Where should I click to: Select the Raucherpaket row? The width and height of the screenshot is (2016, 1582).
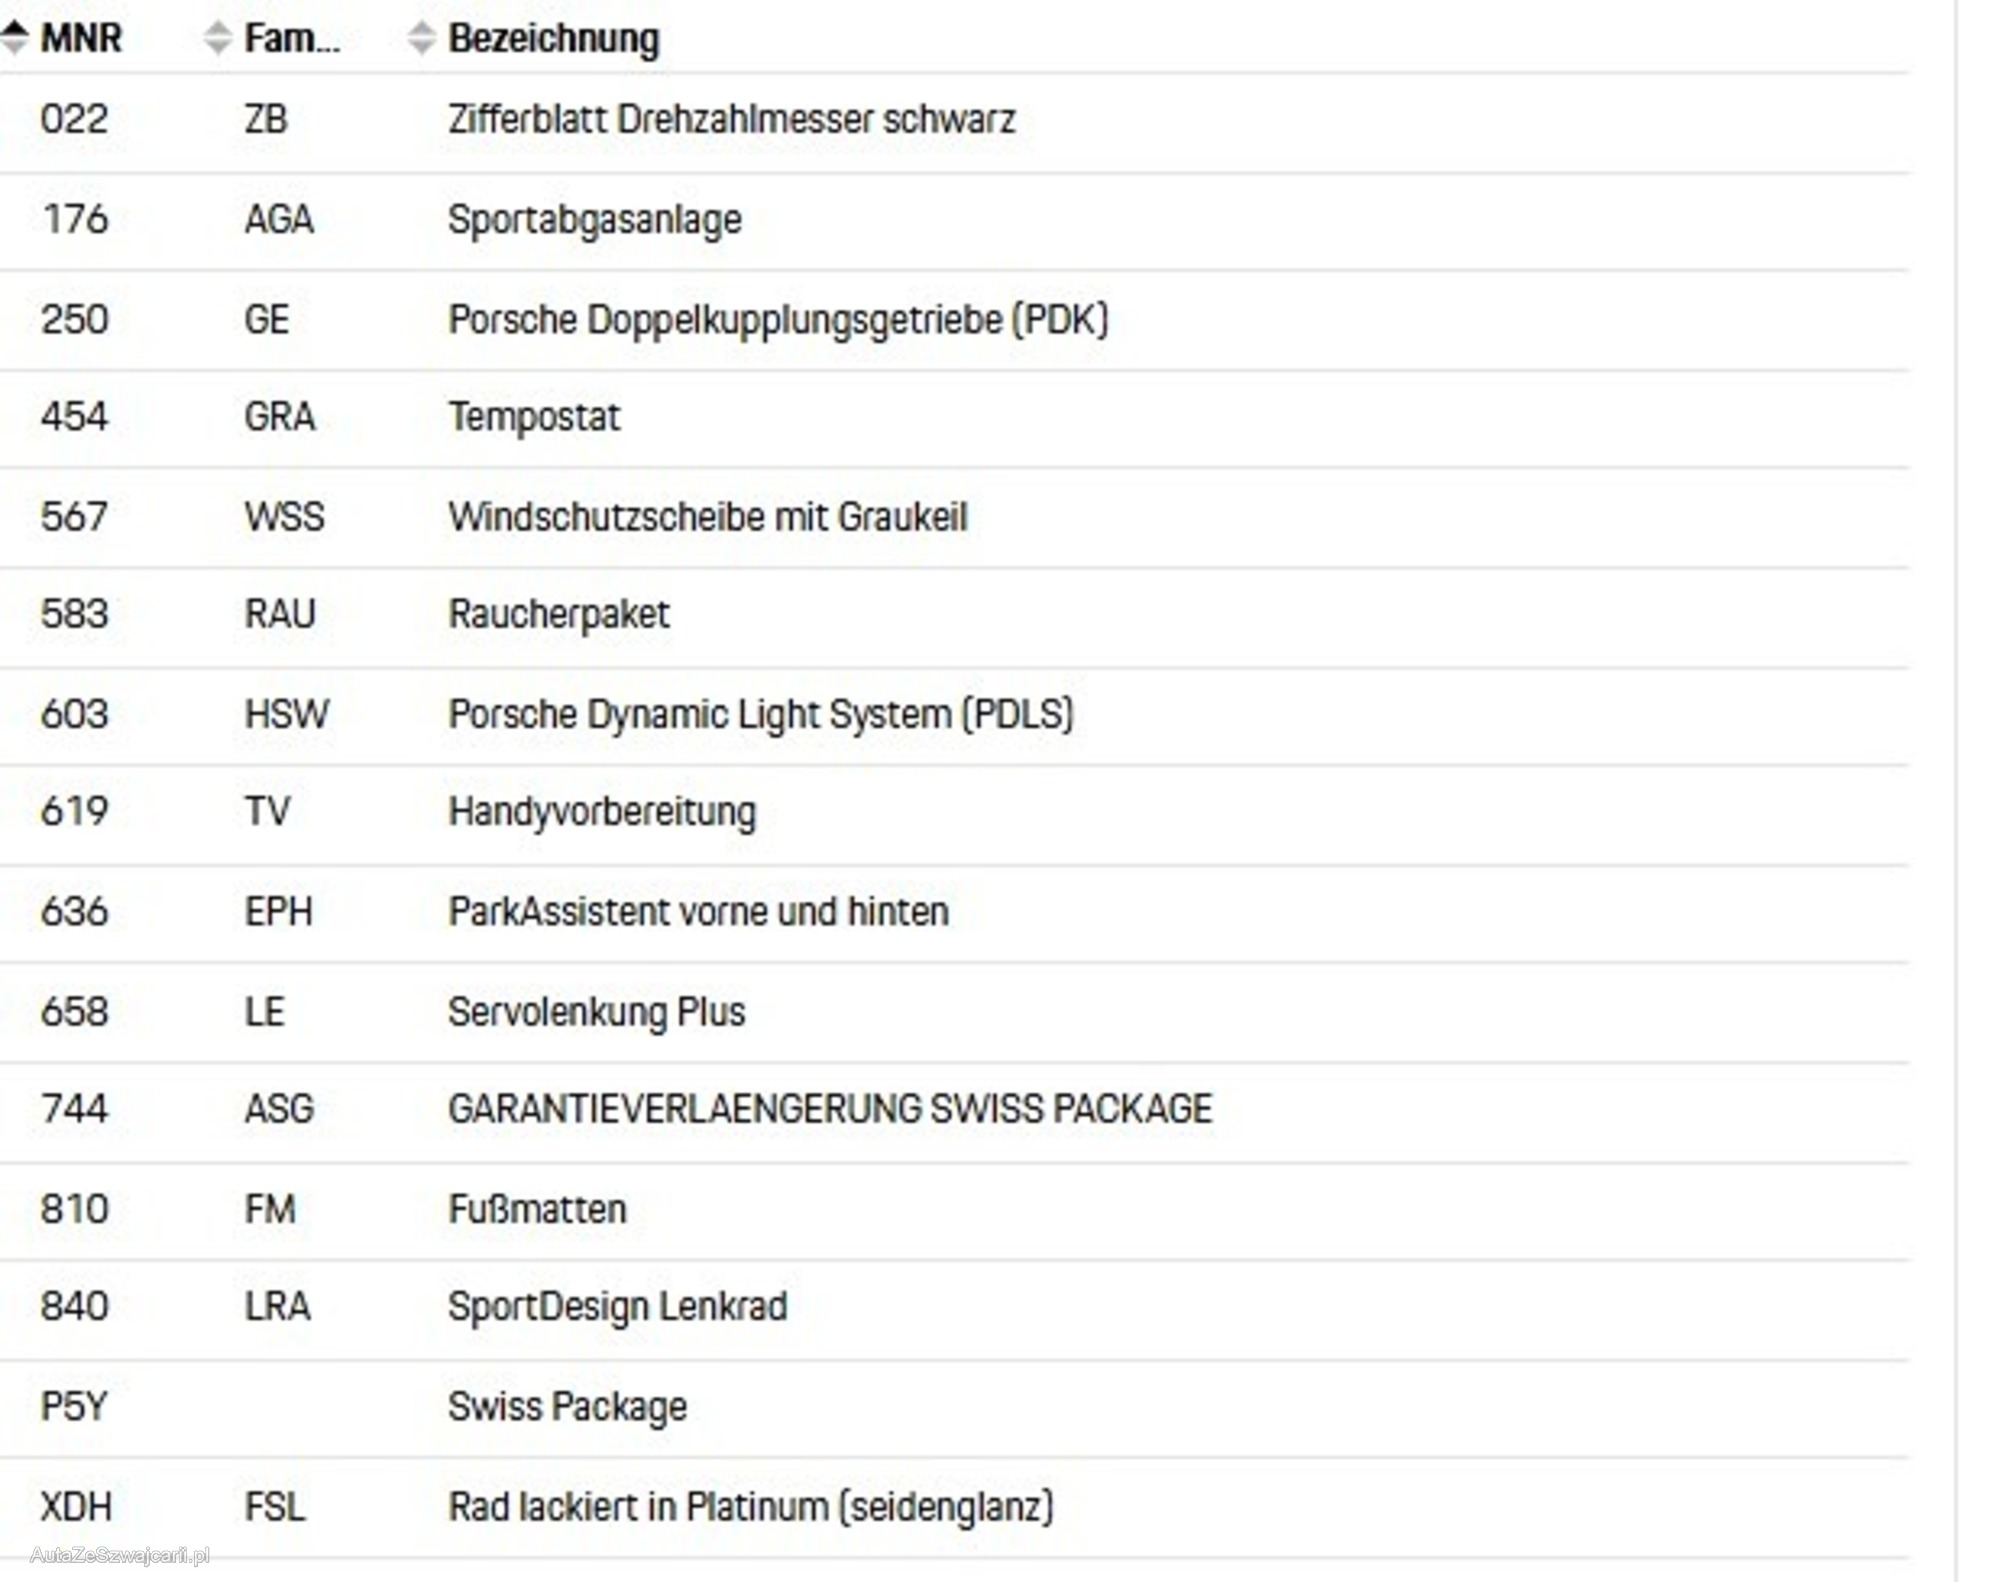tap(955, 616)
